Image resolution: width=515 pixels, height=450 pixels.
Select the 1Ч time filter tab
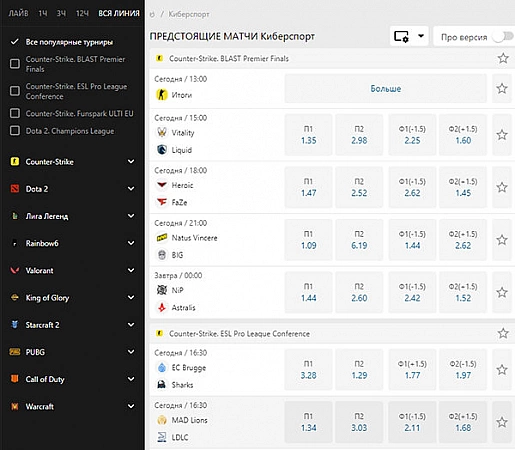[43, 13]
